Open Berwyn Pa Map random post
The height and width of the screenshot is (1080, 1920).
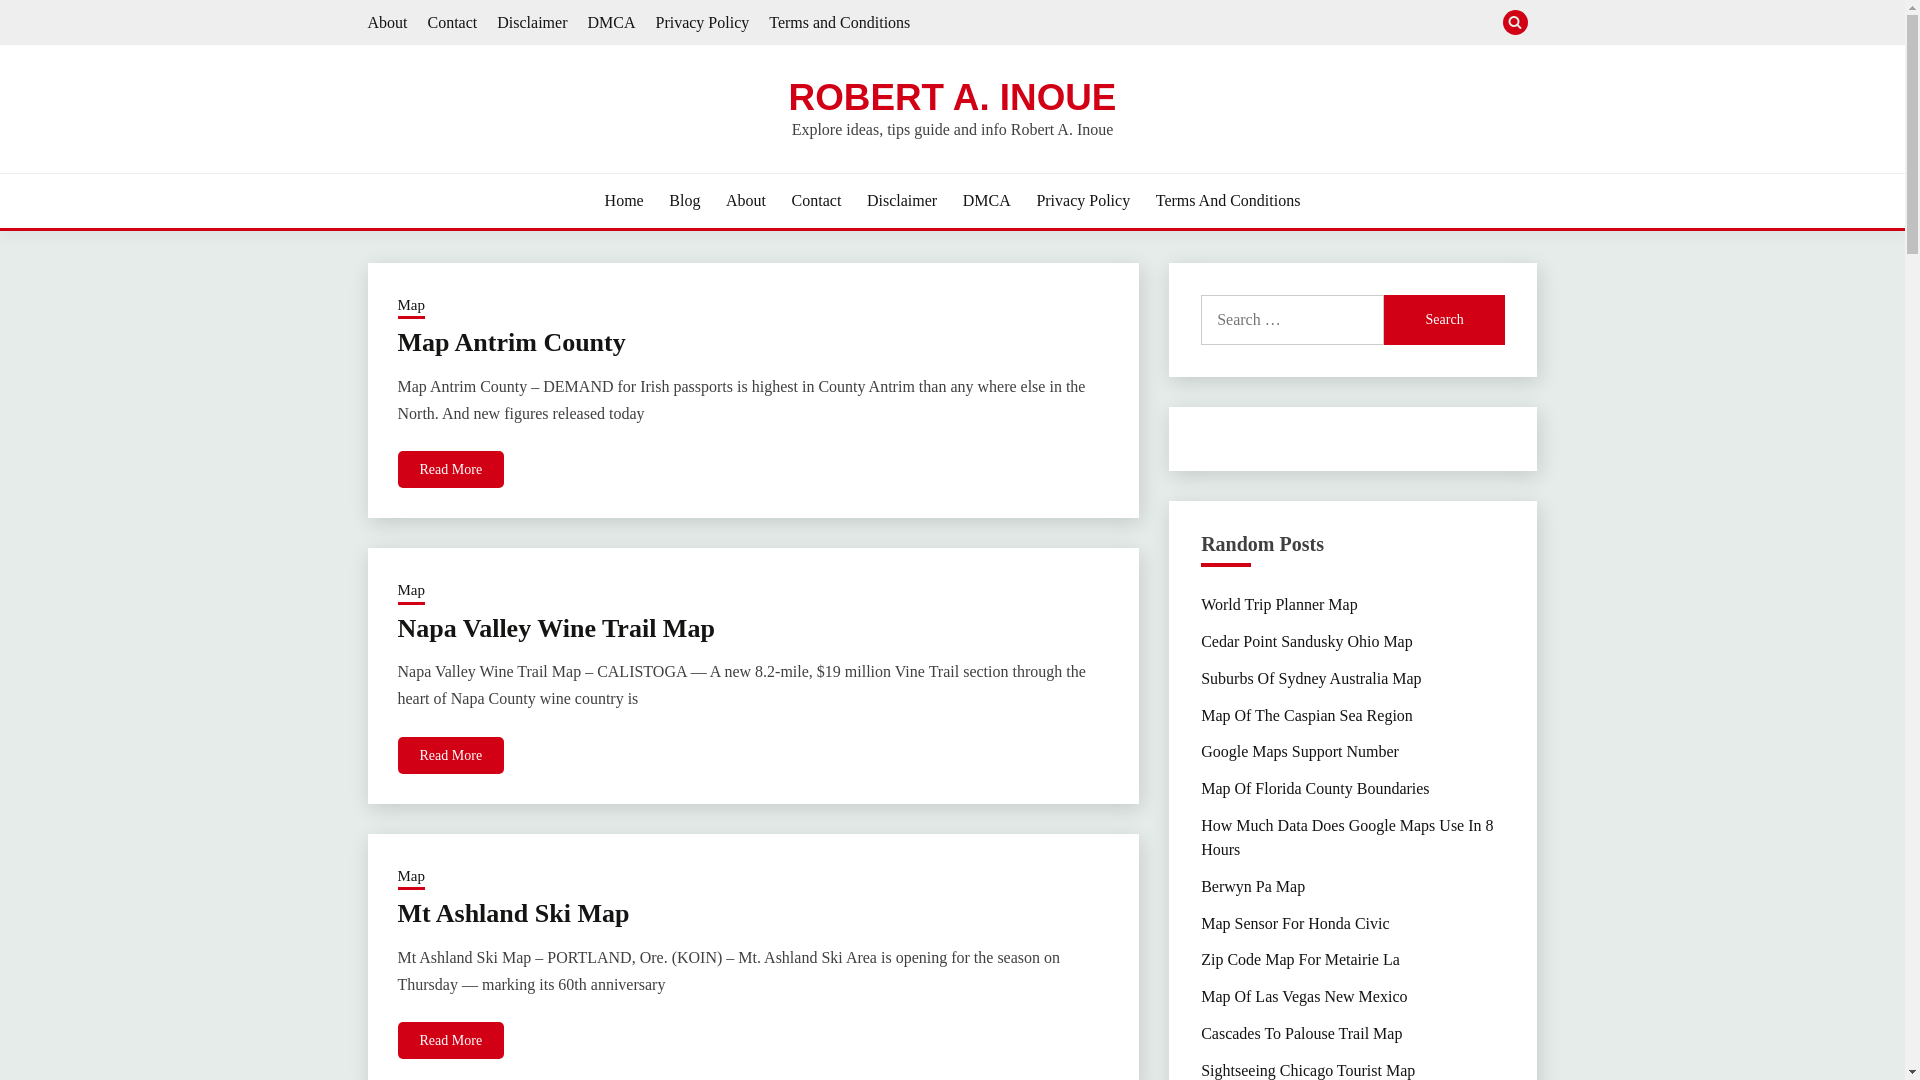[x=1252, y=887]
